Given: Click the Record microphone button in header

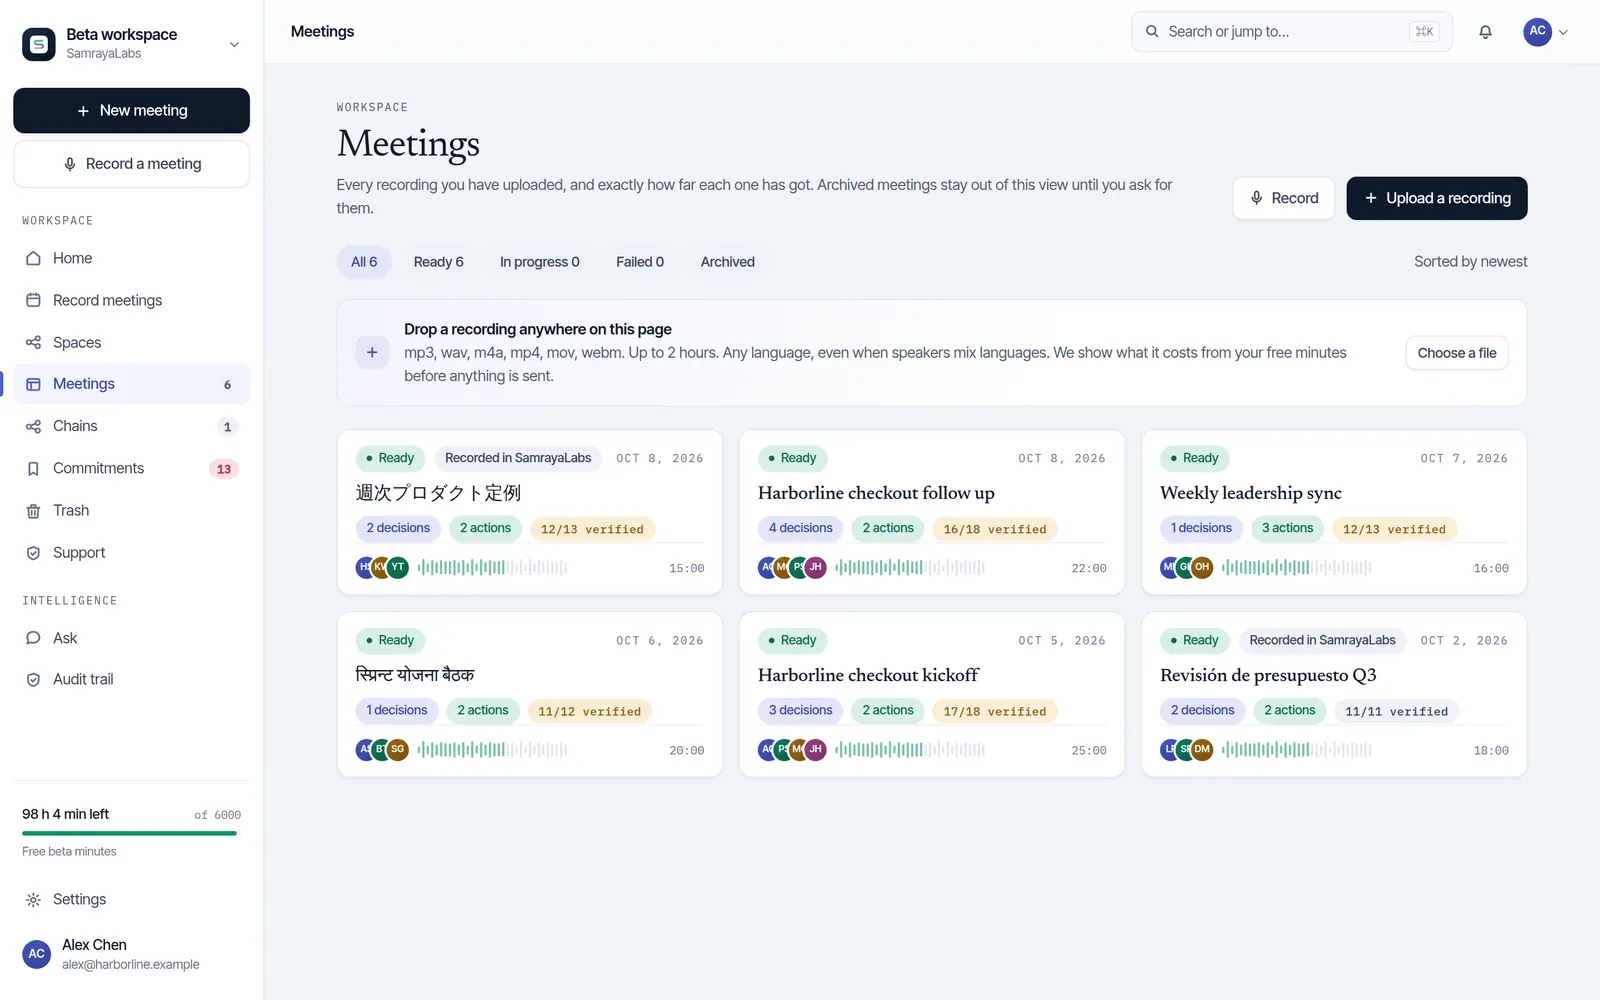Looking at the screenshot, I should coord(1284,198).
